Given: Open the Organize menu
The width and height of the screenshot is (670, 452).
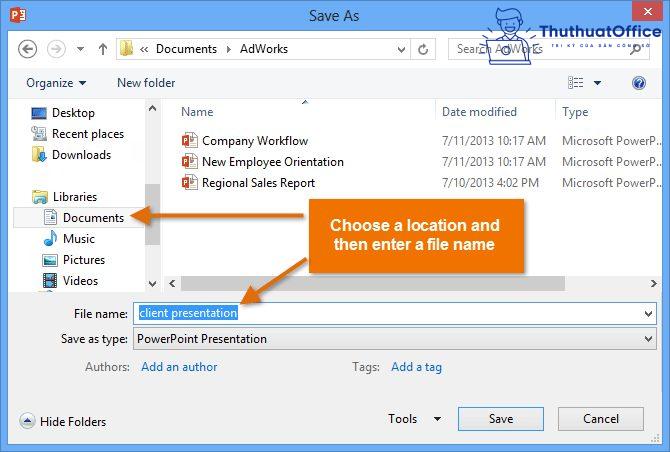Looking at the screenshot, I should coord(56,83).
